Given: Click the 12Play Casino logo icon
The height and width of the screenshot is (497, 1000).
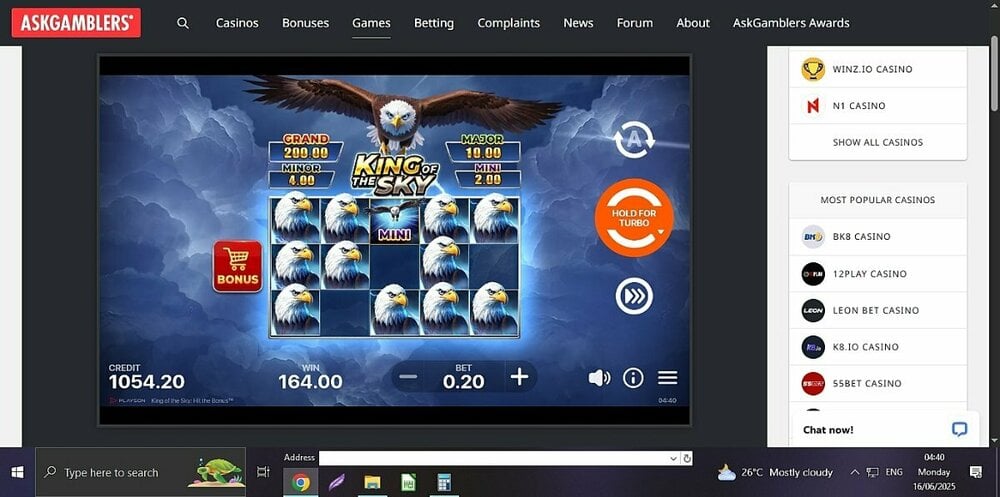Looking at the screenshot, I should coord(813,274).
